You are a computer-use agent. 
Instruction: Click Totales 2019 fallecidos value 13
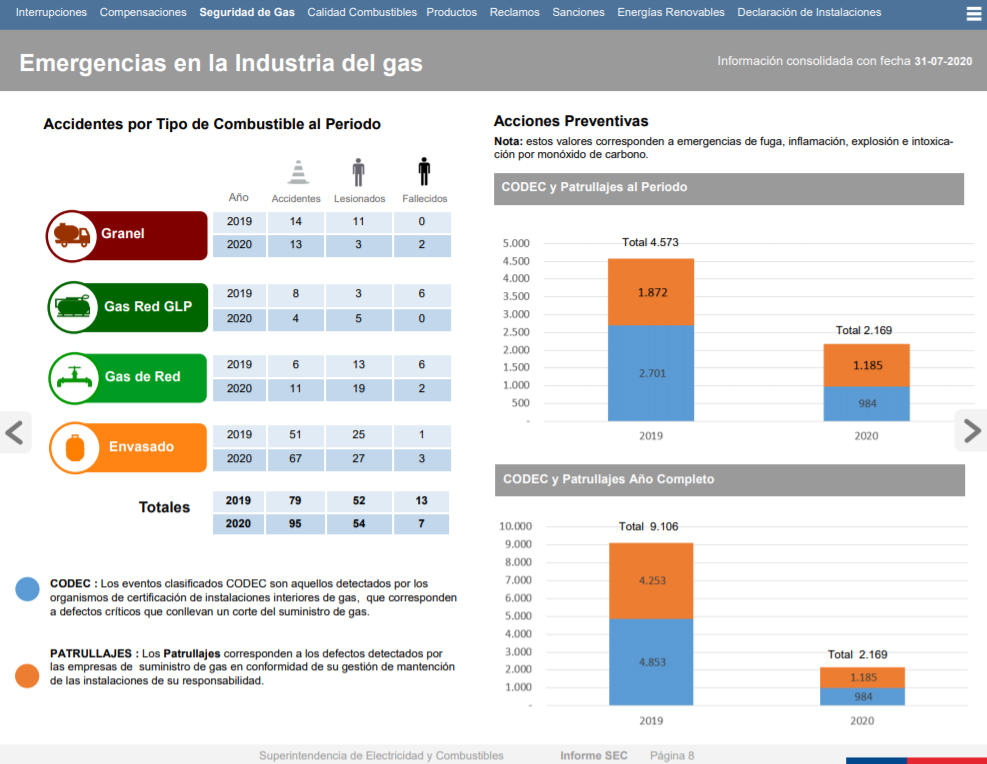point(421,501)
